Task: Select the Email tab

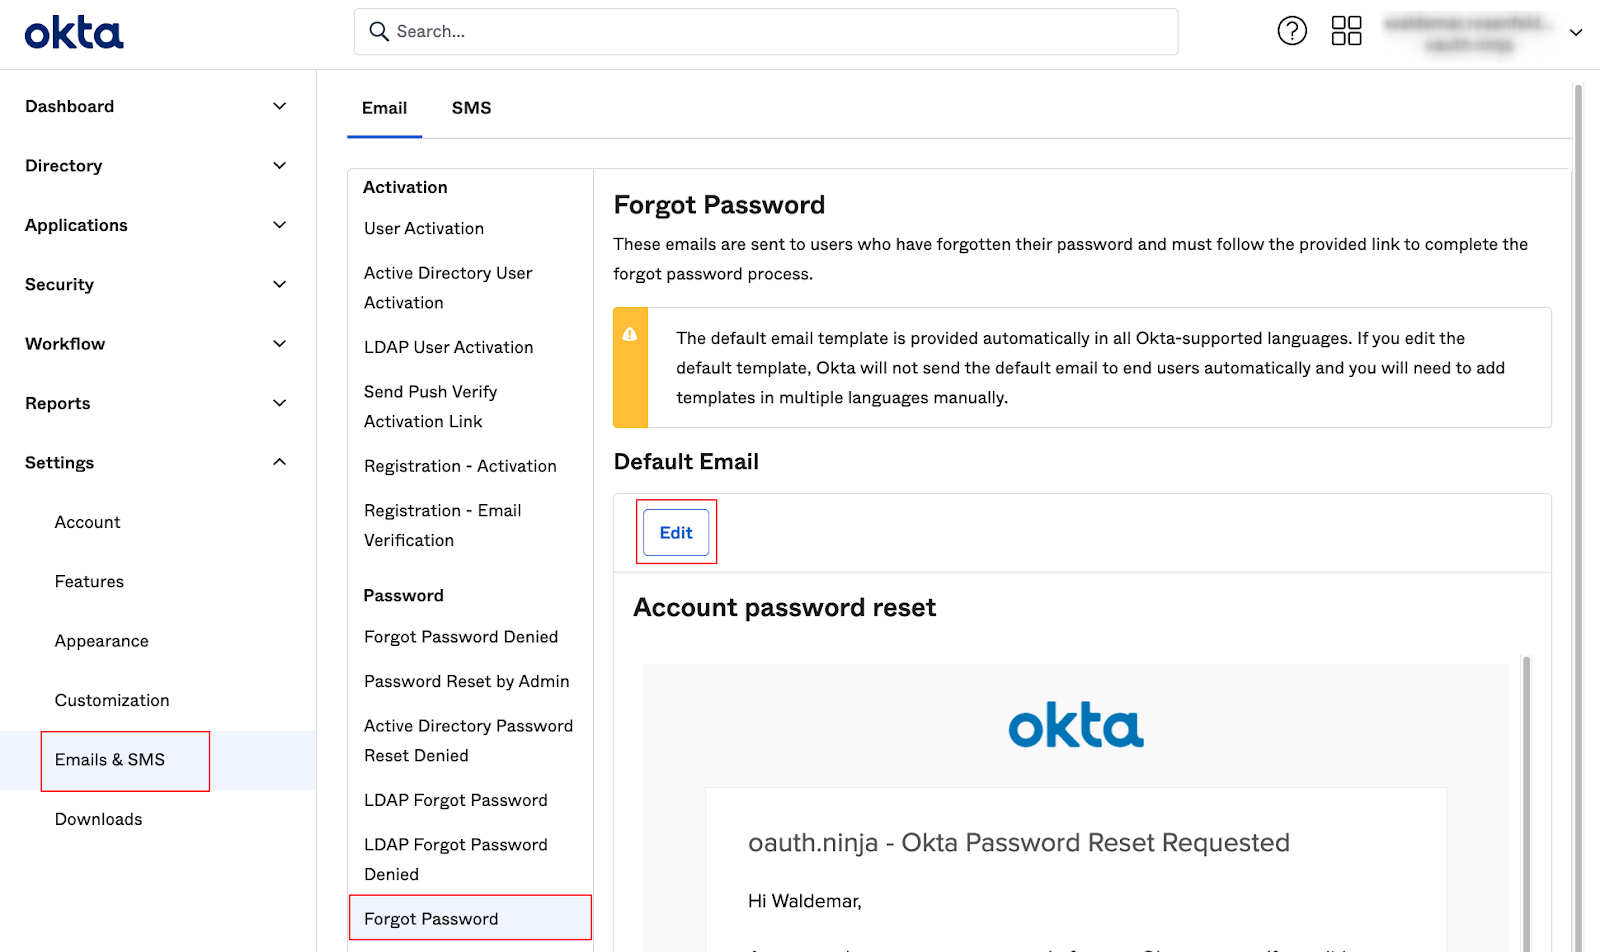Action: click(384, 108)
